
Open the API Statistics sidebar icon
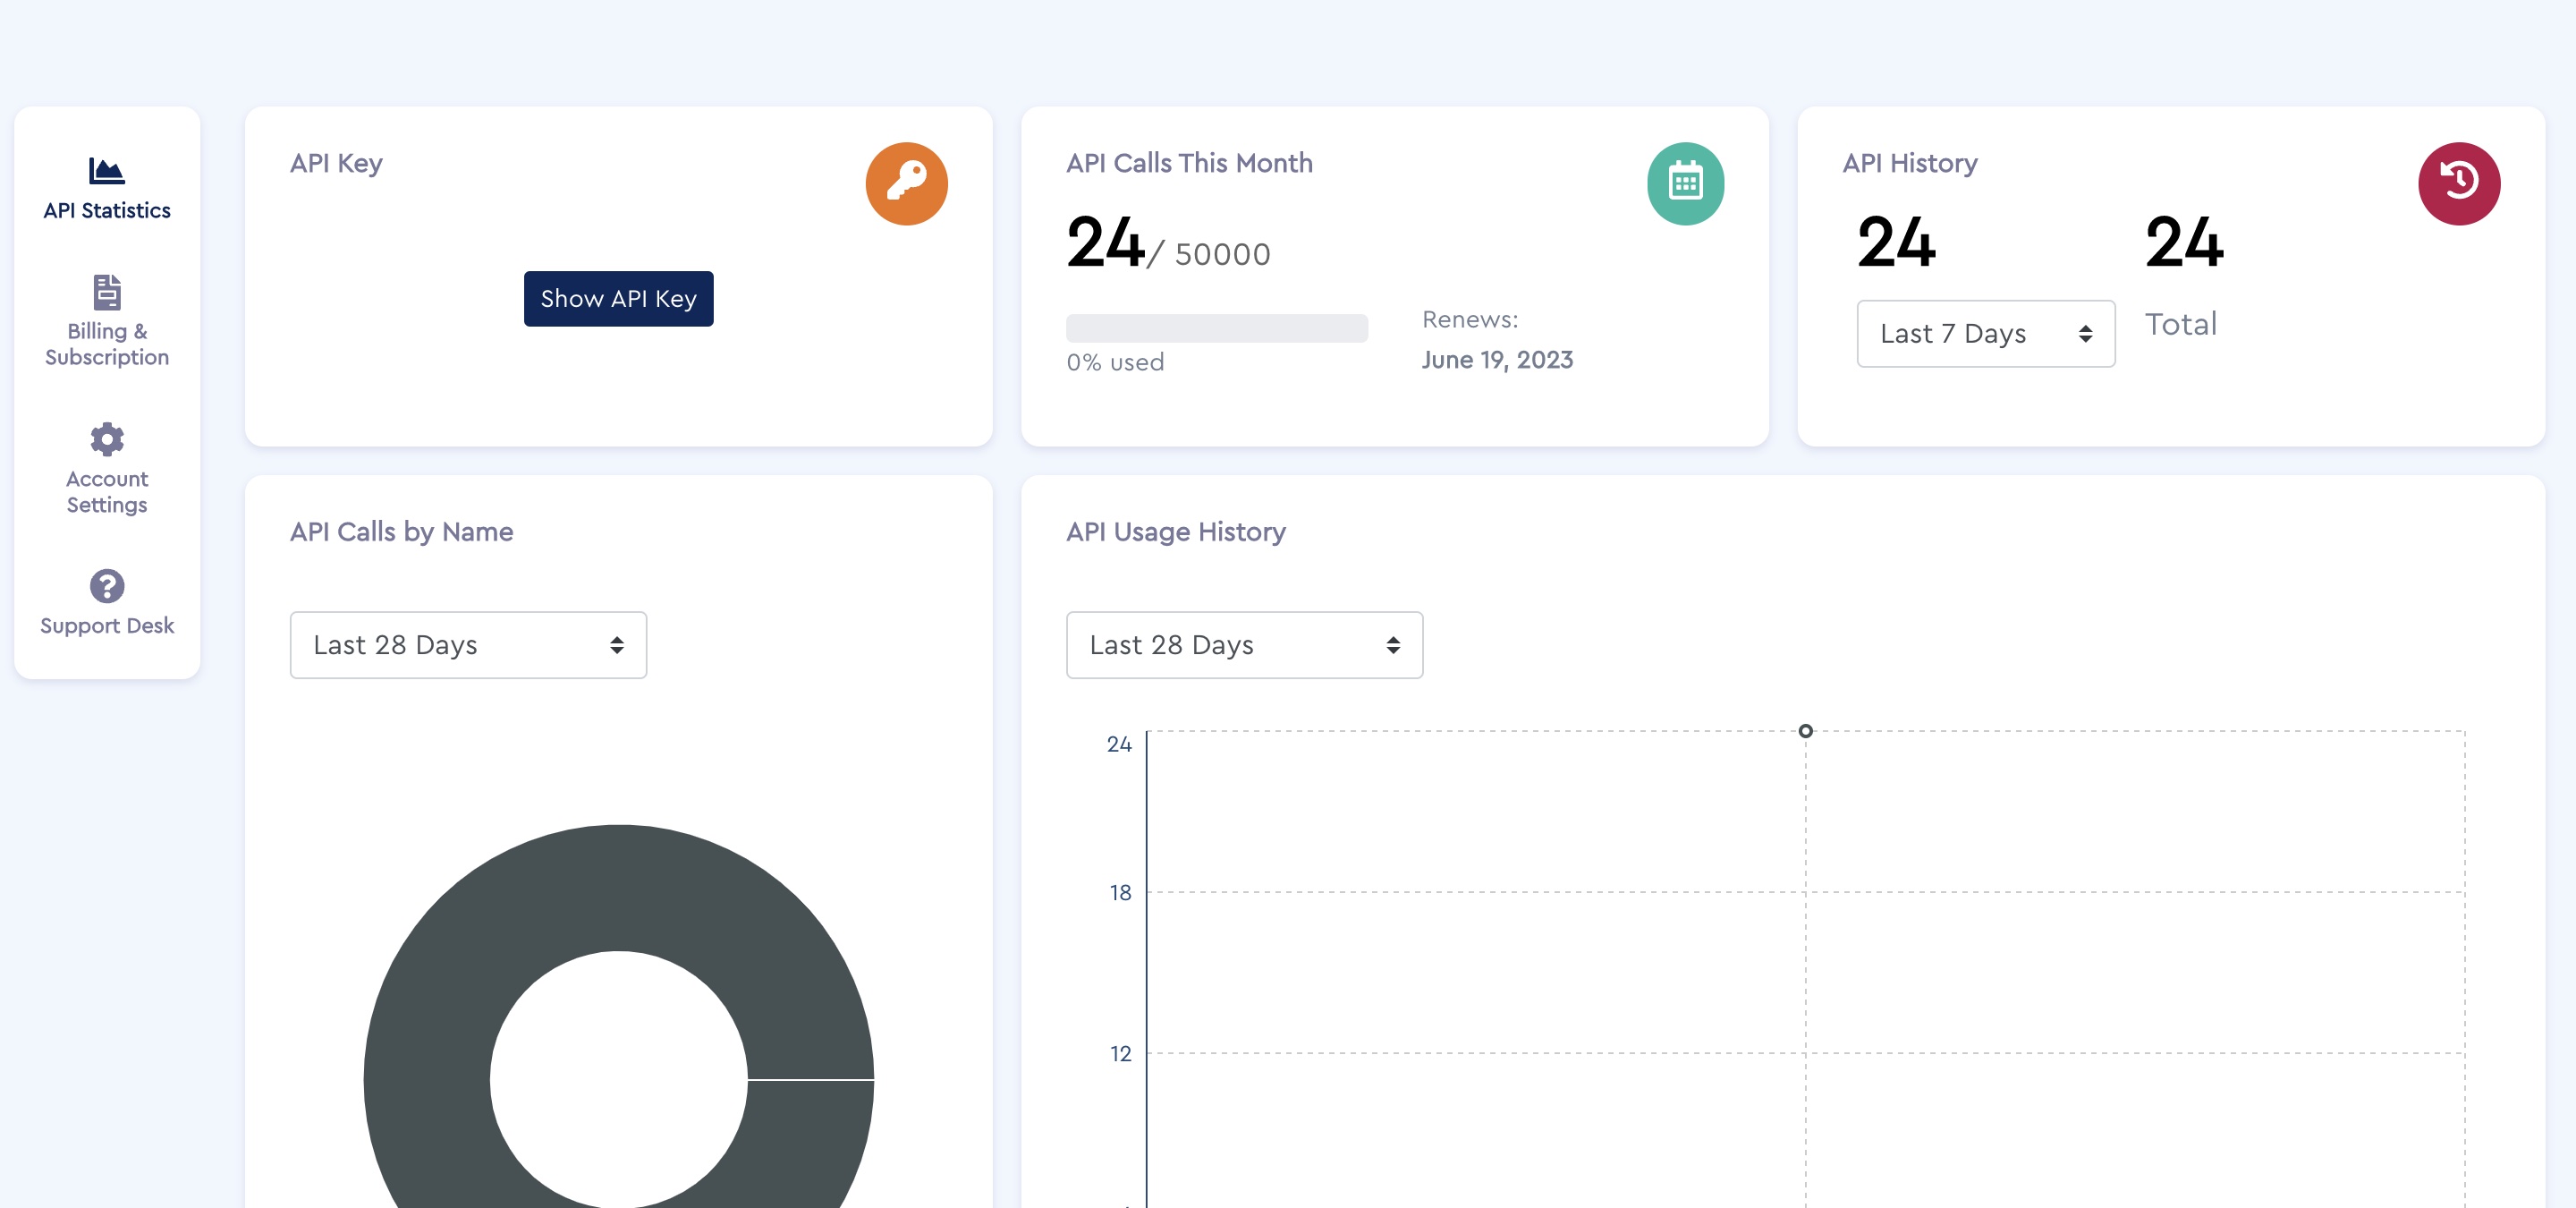coord(107,171)
